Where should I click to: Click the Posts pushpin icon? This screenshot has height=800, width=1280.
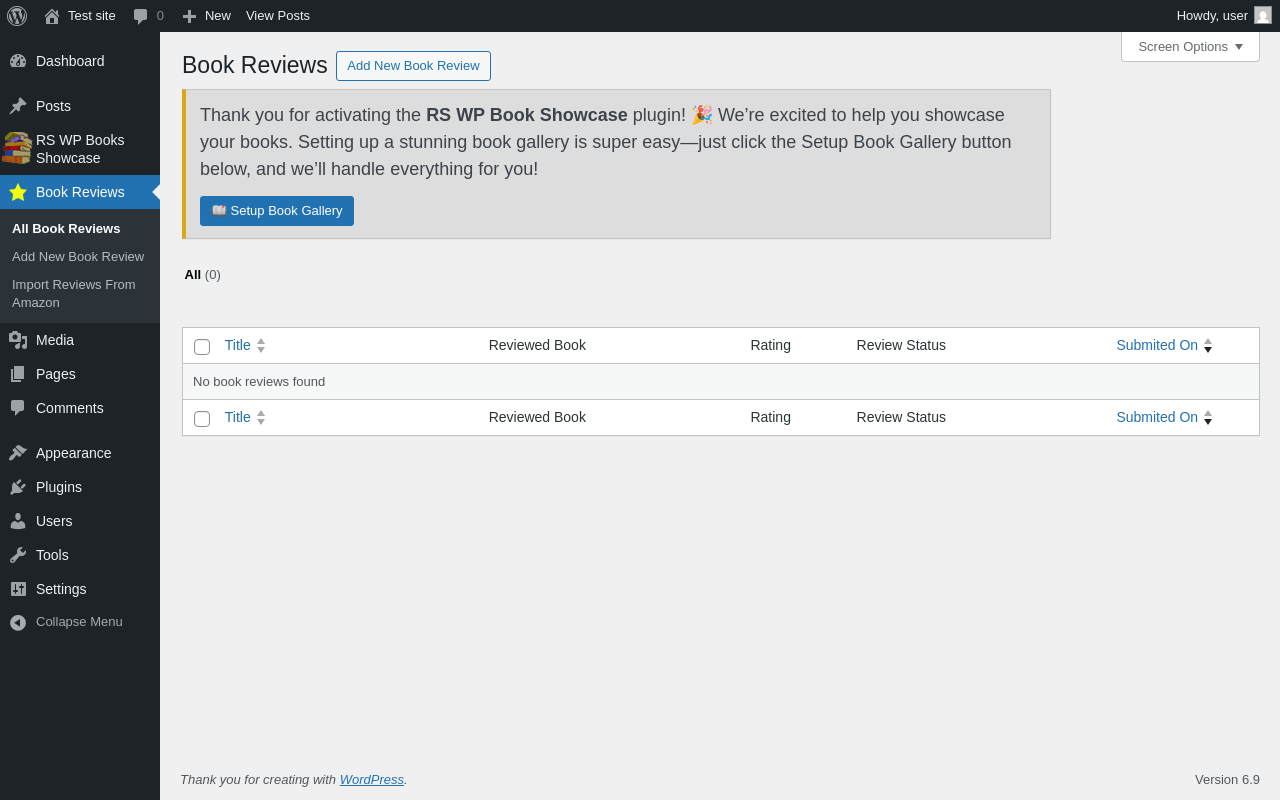18,106
